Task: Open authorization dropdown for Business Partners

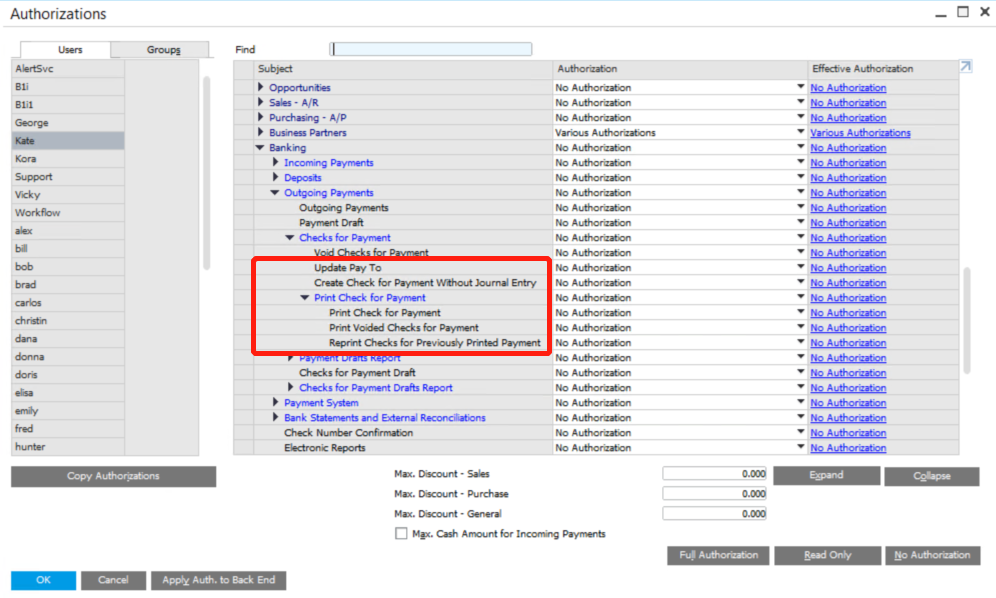Action: click(x=800, y=132)
